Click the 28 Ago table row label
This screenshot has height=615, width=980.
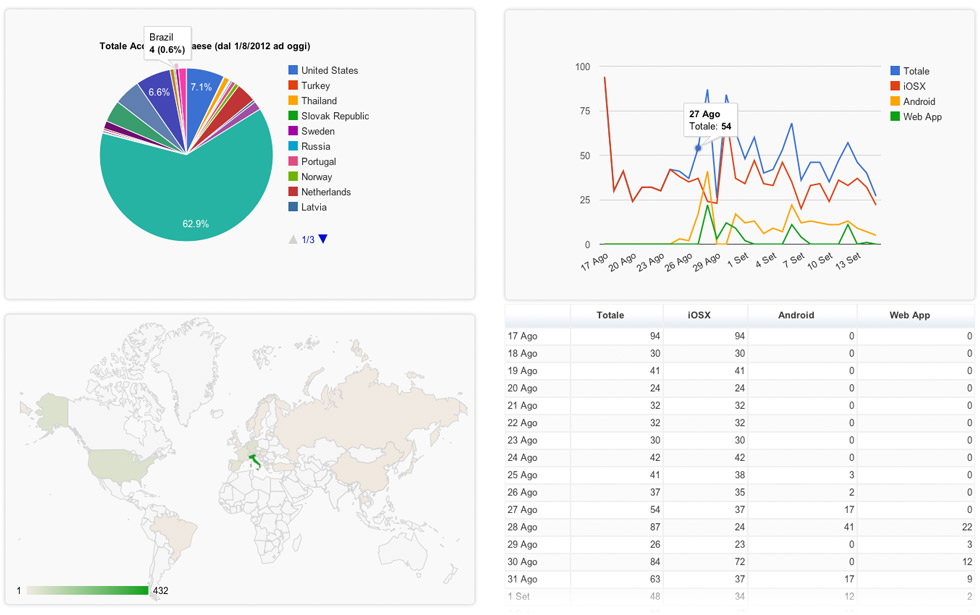pyautogui.click(x=522, y=527)
